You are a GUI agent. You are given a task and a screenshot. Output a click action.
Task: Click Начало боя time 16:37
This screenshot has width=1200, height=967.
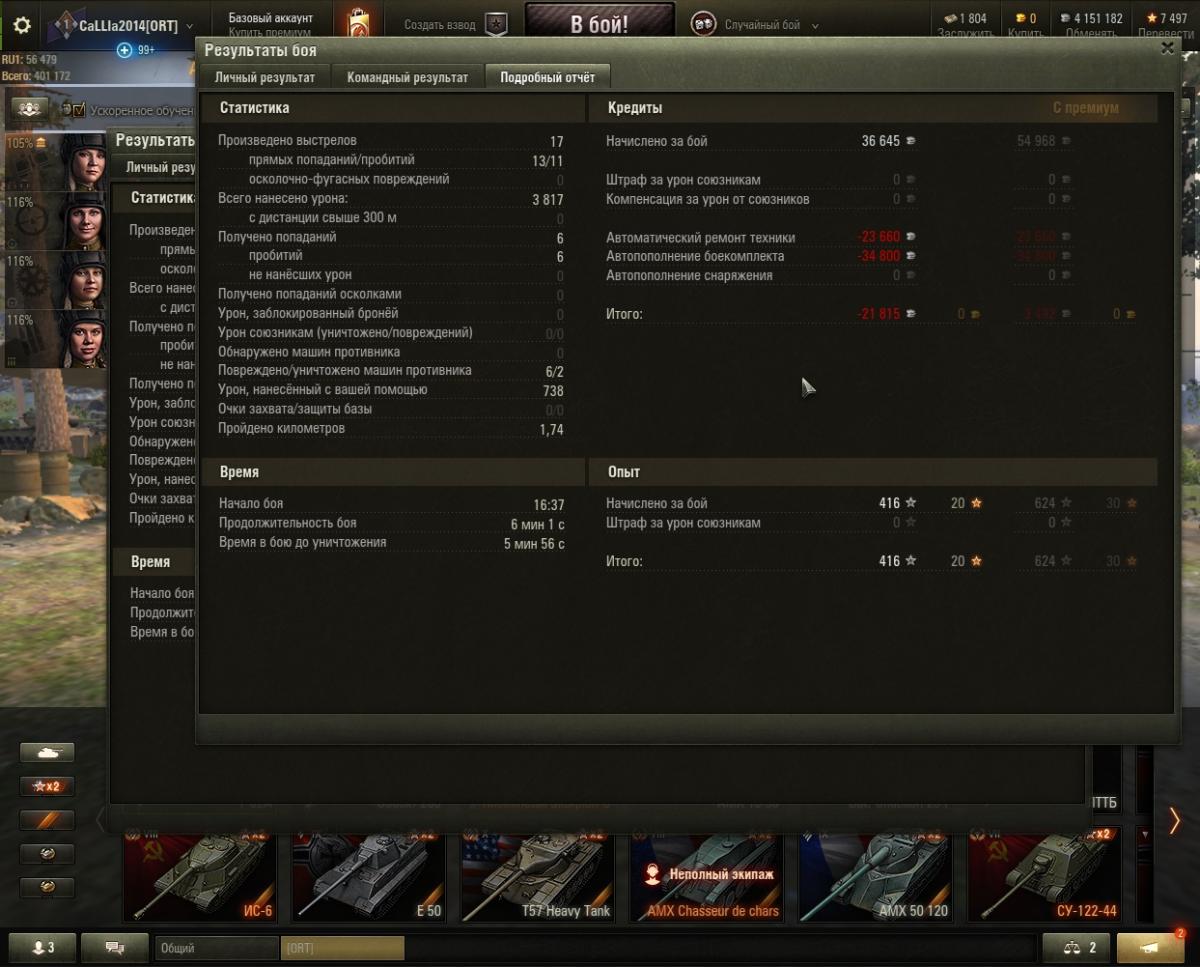[x=549, y=505]
